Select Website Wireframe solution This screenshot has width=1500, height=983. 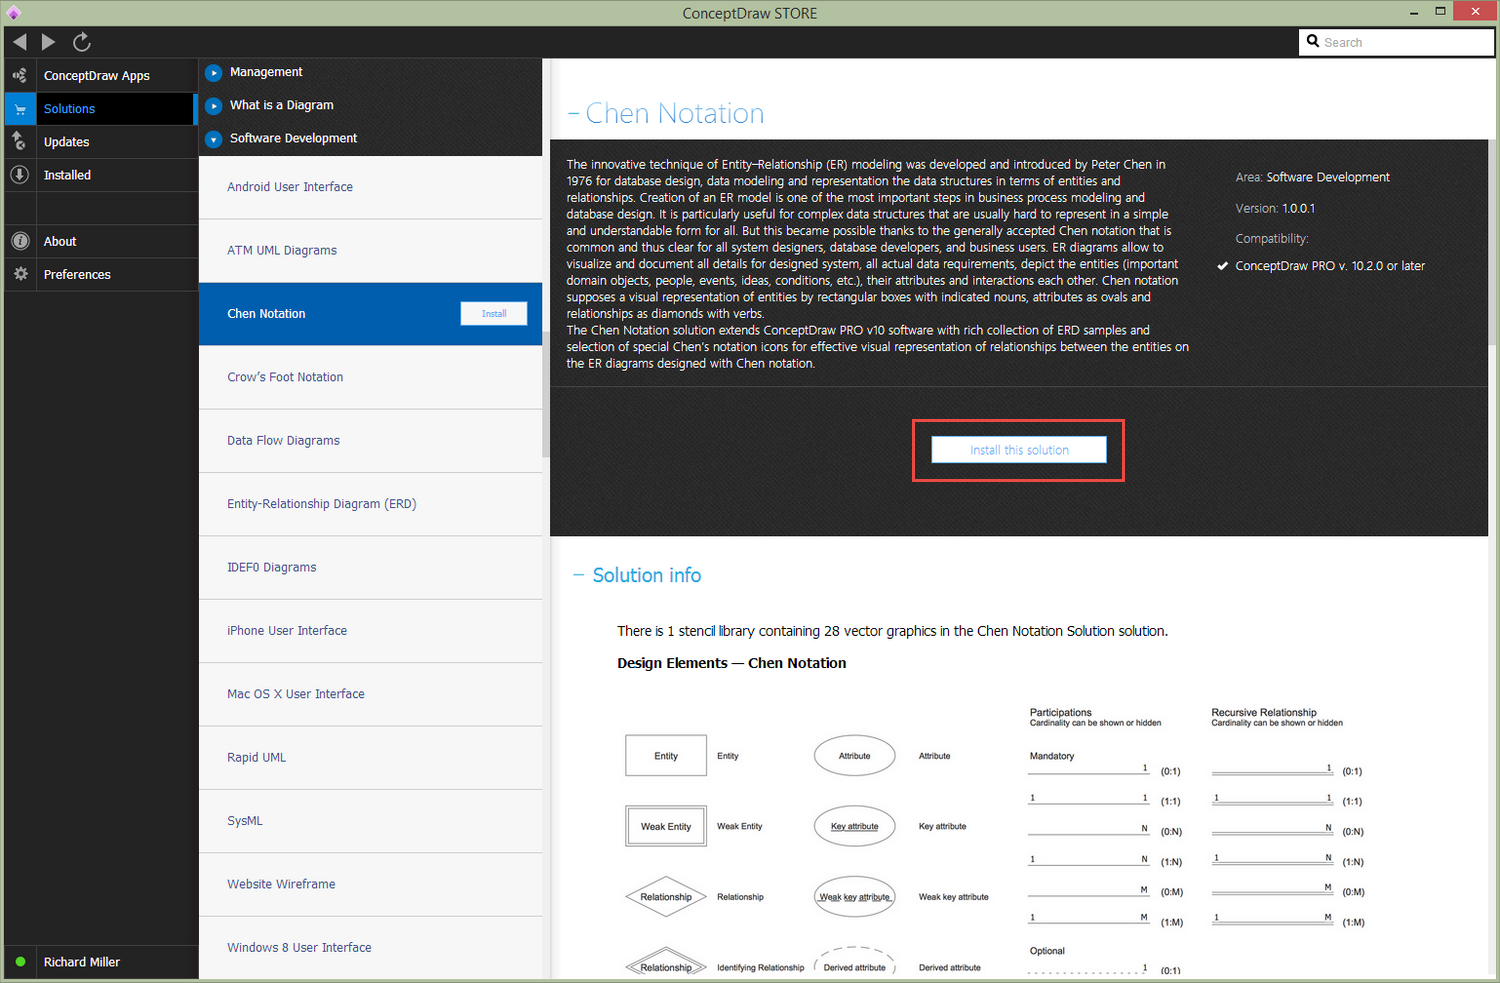tap(370, 884)
